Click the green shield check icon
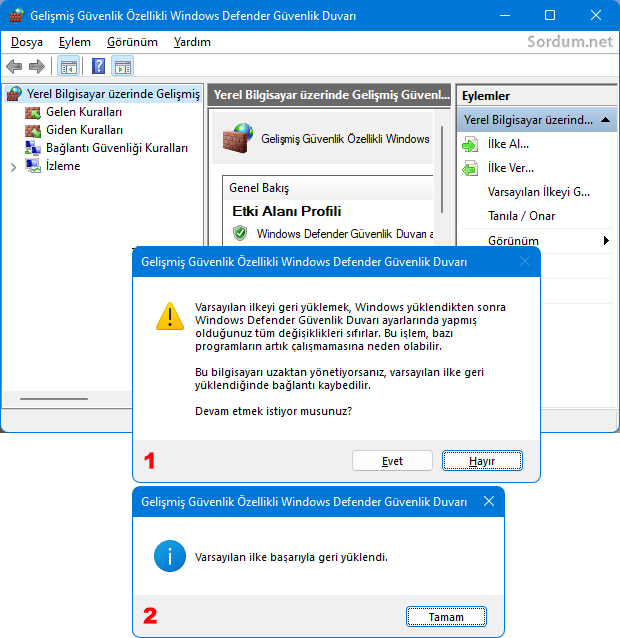Viewport: 620px width, 638px height. (x=240, y=233)
